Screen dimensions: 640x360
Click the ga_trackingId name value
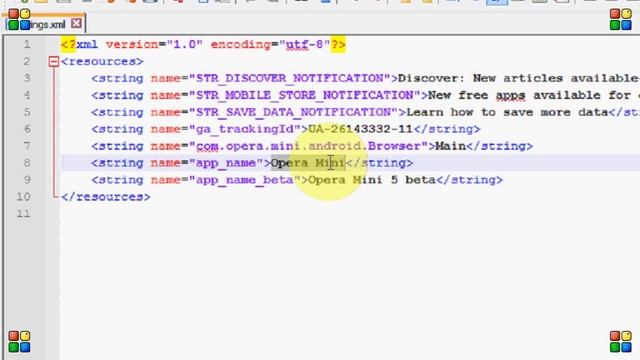pos(244,129)
